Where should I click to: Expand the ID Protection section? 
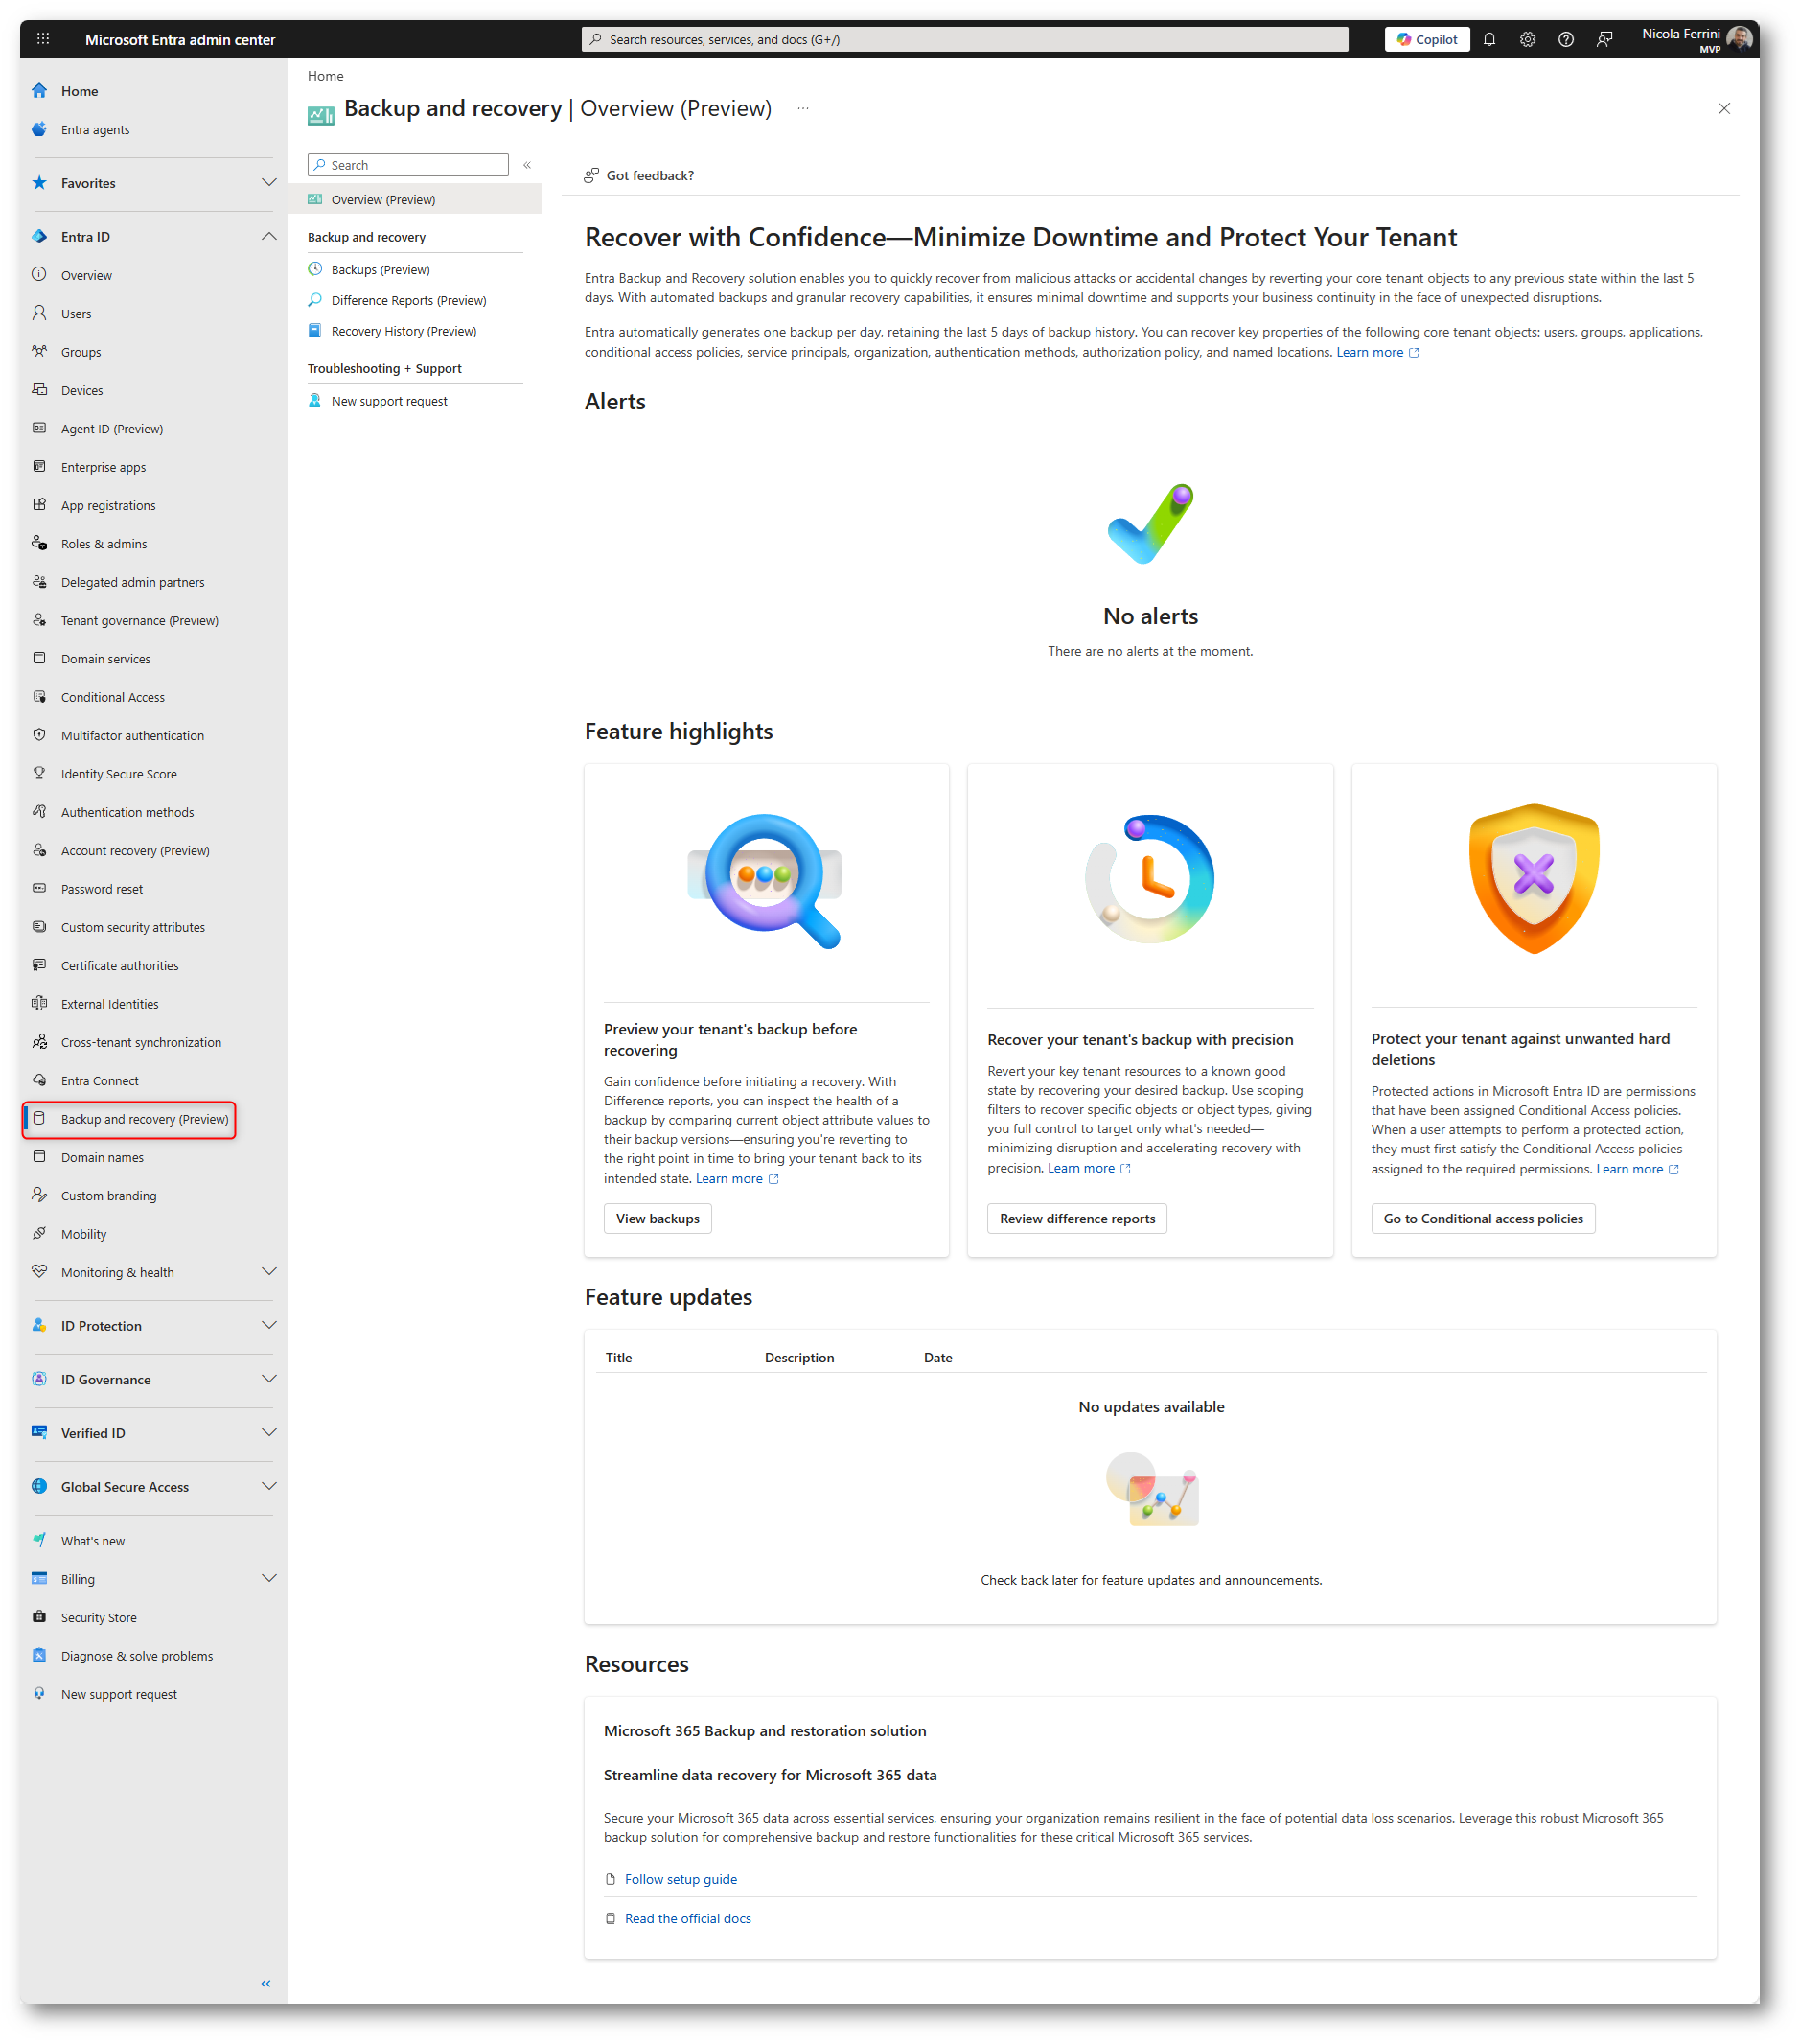tap(269, 1326)
